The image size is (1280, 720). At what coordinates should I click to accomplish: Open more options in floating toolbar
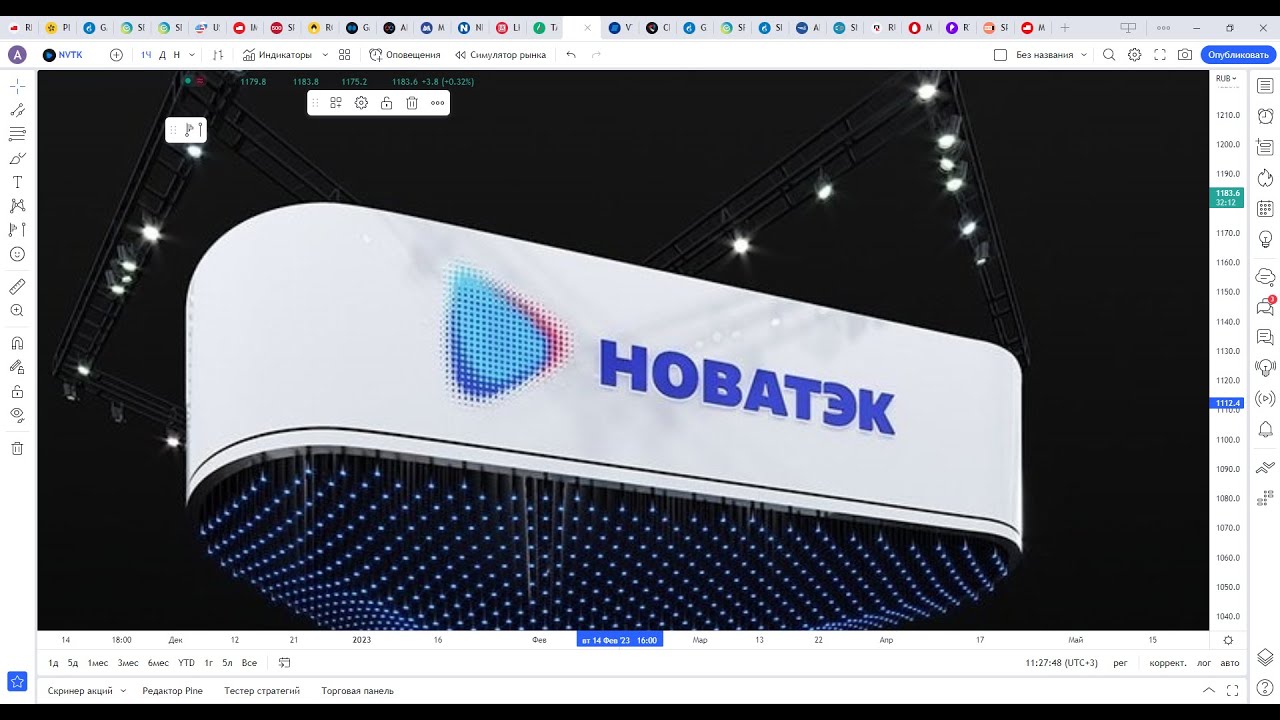(437, 103)
